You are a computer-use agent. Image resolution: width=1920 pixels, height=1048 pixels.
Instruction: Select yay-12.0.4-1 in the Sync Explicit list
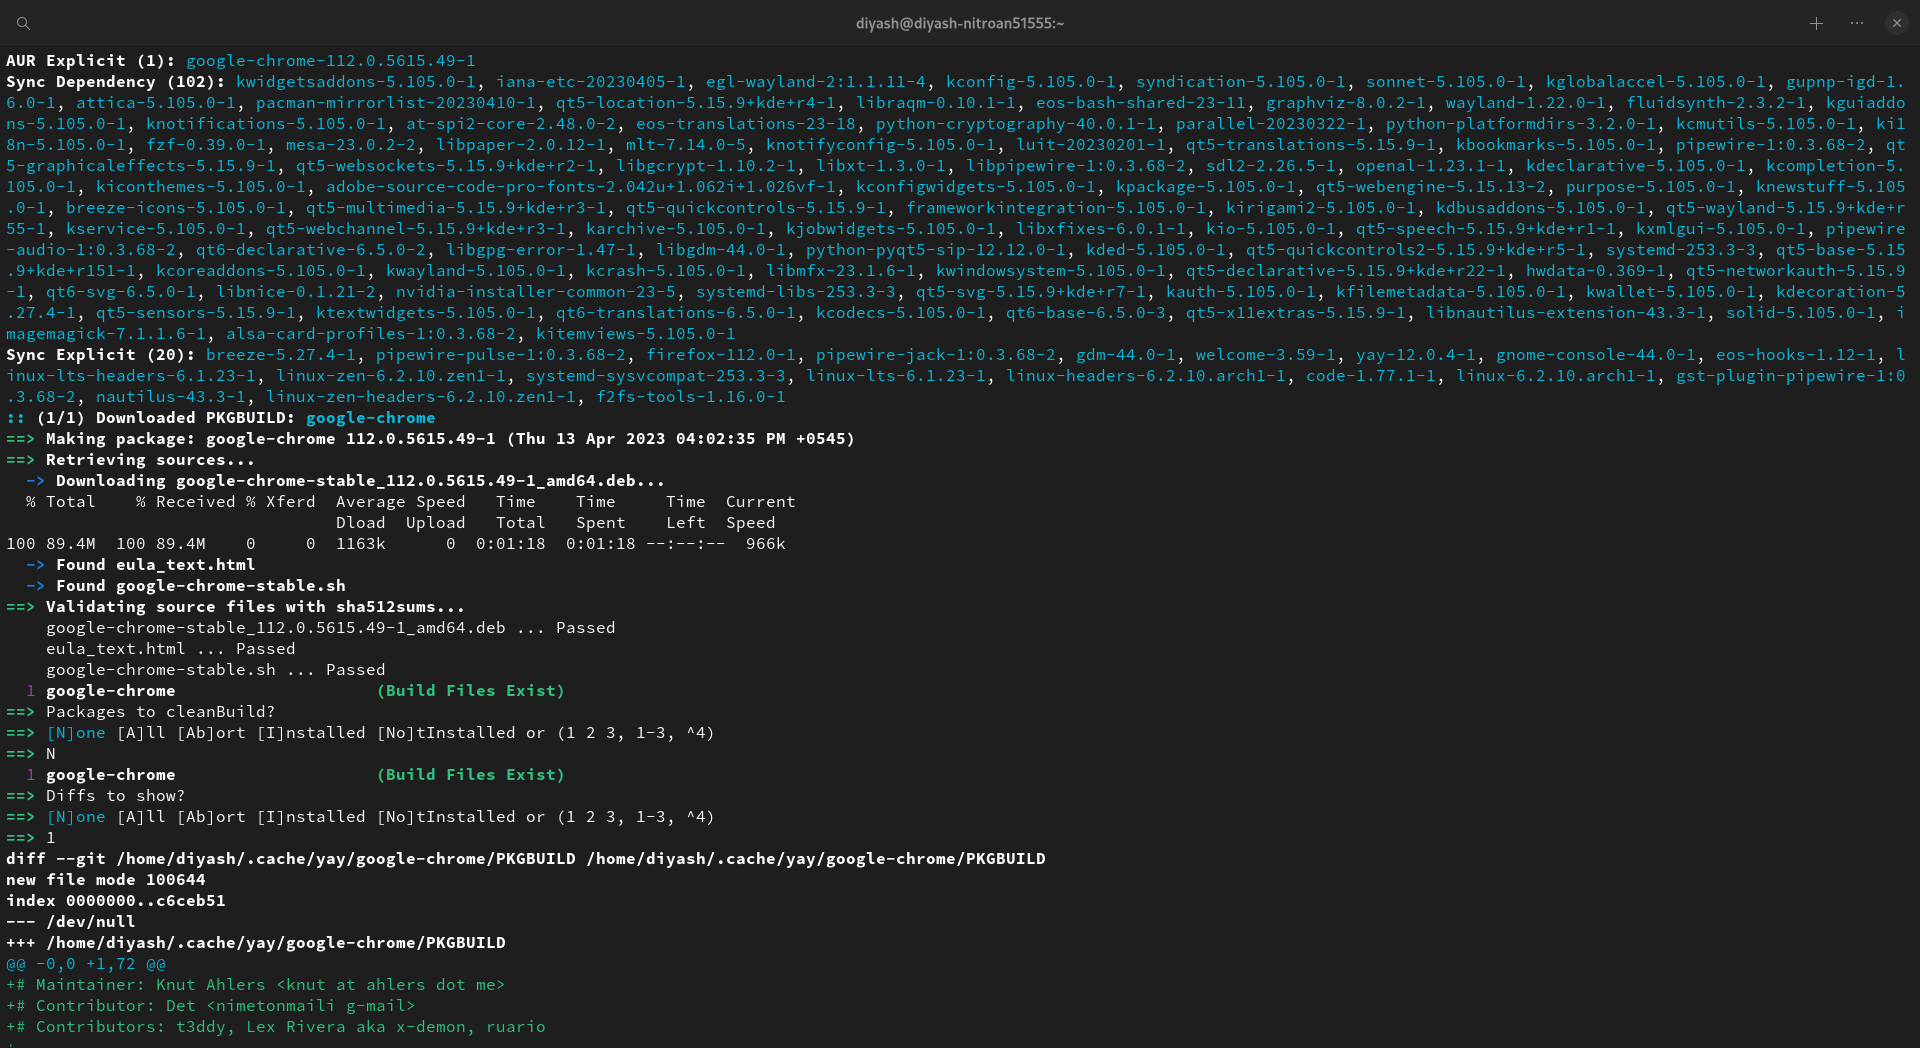tap(1416, 355)
